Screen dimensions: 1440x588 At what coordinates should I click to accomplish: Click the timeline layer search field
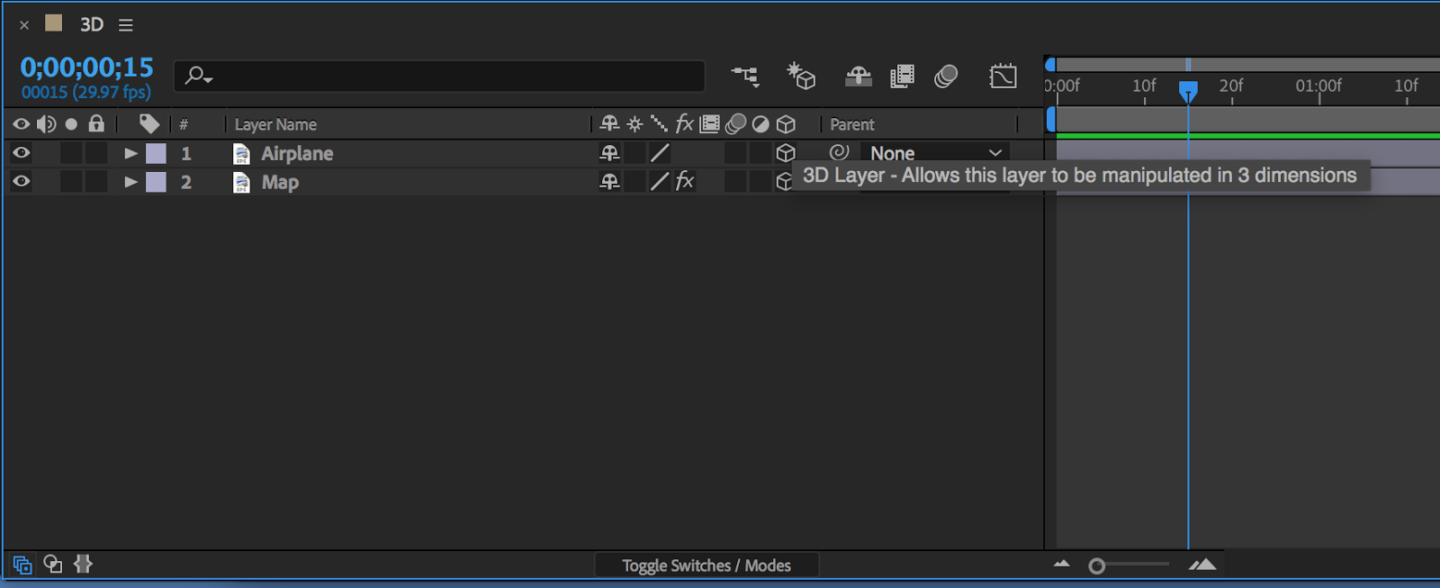[x=440, y=76]
